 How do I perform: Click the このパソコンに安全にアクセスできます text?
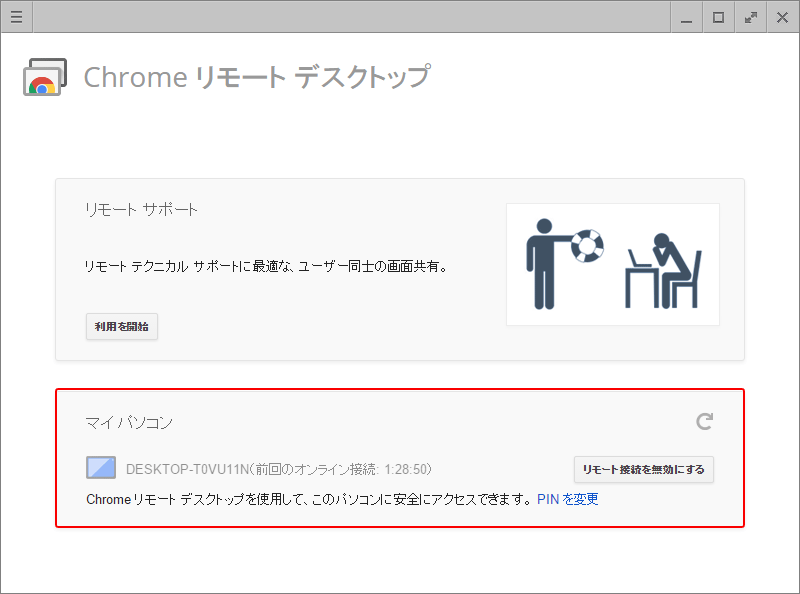point(423,499)
